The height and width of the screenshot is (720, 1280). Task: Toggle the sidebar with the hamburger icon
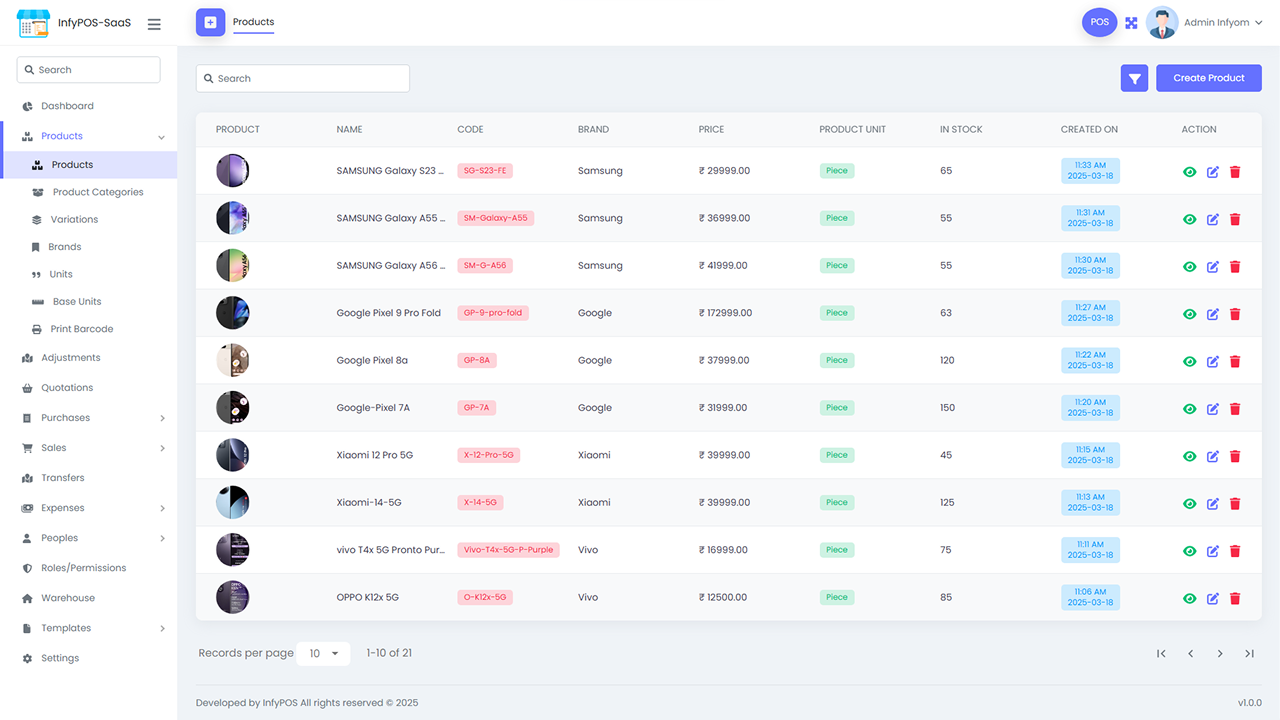click(x=154, y=23)
